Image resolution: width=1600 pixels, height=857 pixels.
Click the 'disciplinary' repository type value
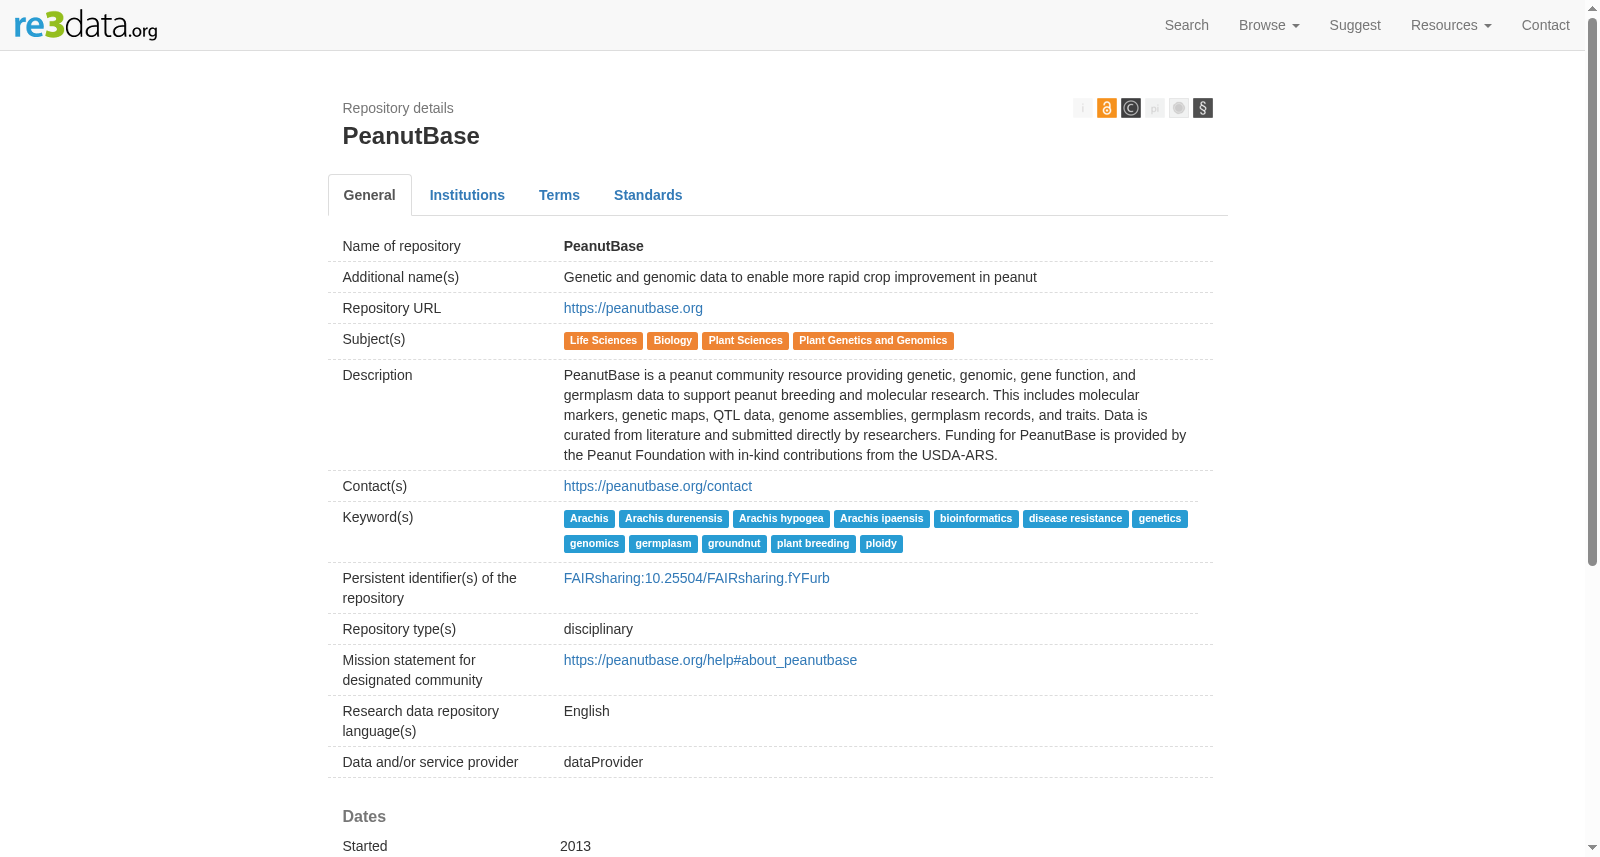(x=598, y=629)
